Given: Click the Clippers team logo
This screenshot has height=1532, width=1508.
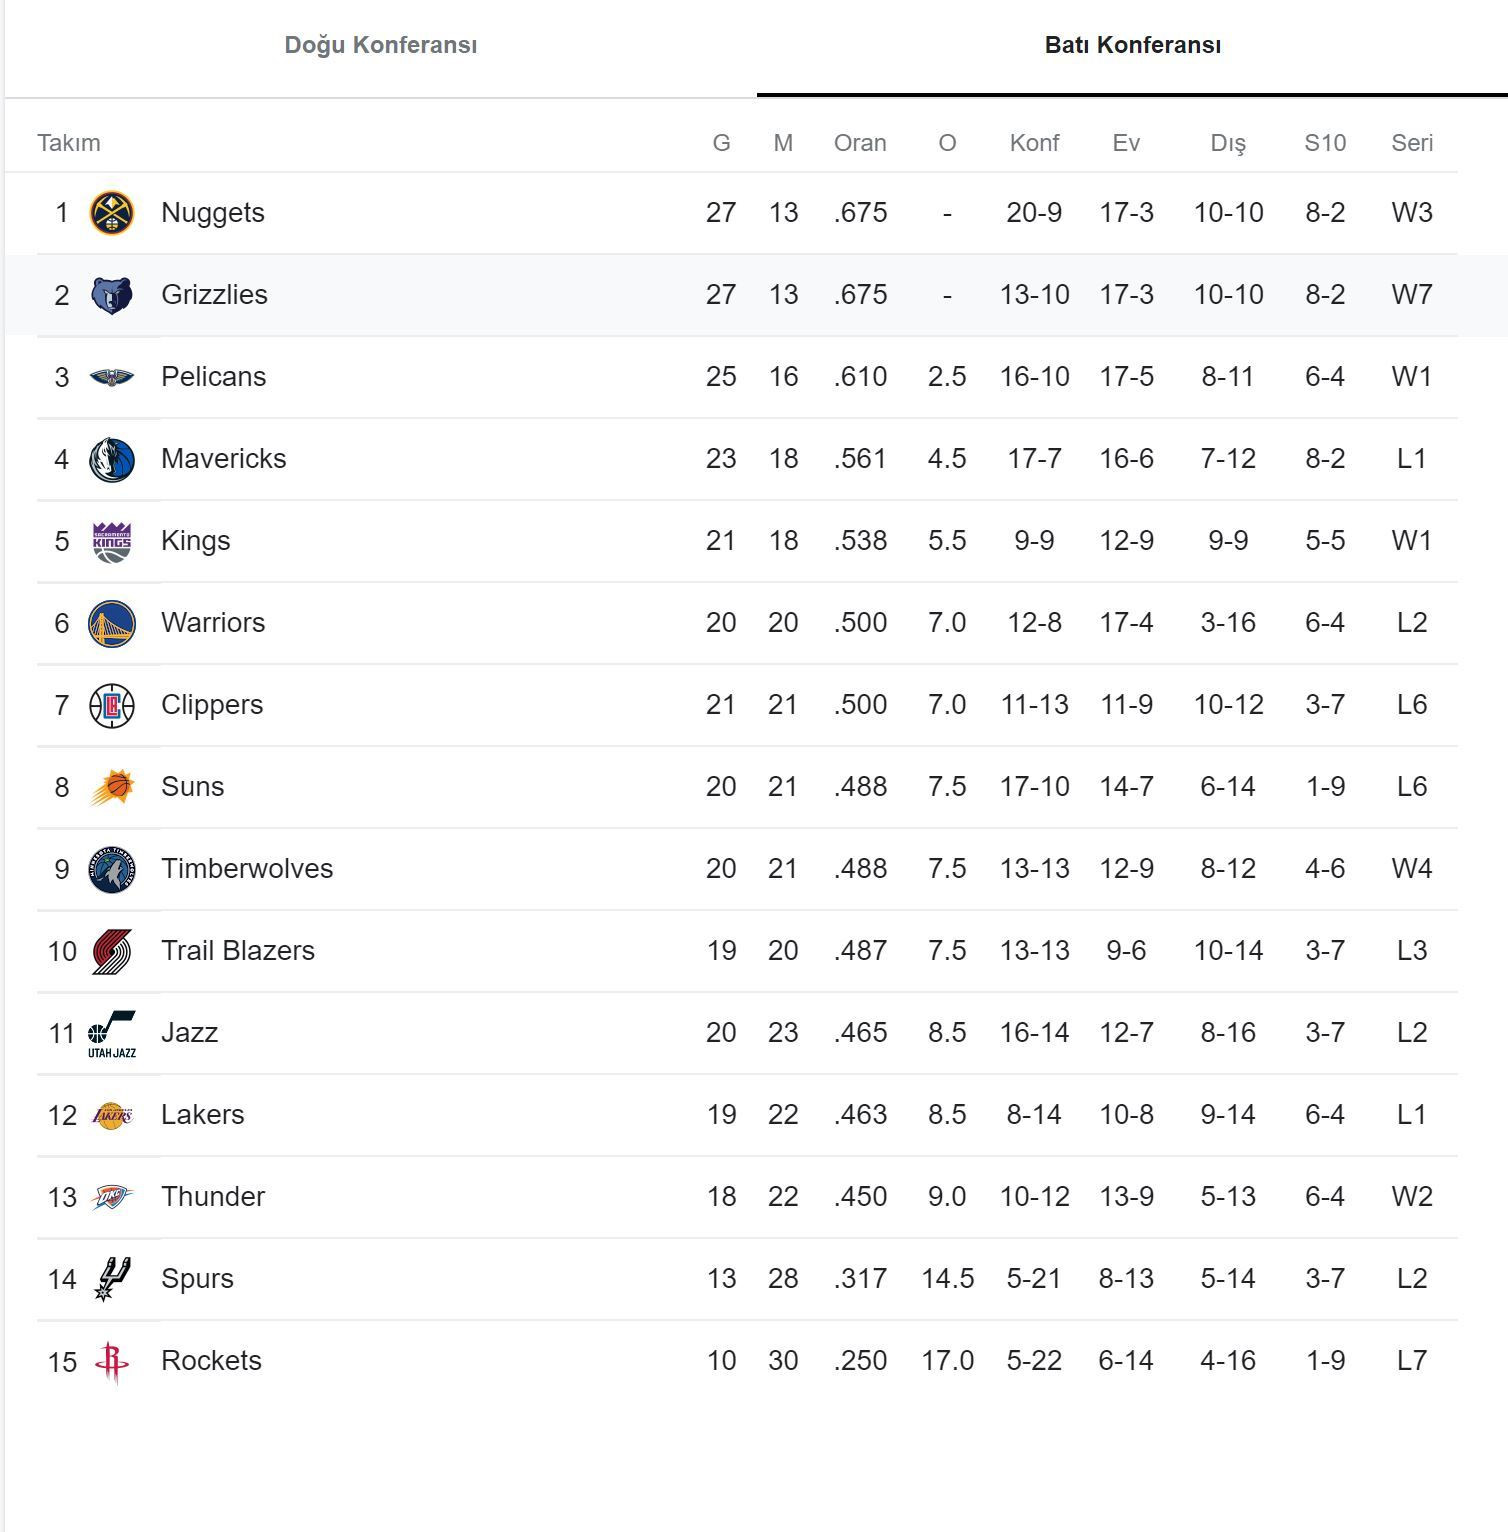Looking at the screenshot, I should pyautogui.click(x=112, y=705).
